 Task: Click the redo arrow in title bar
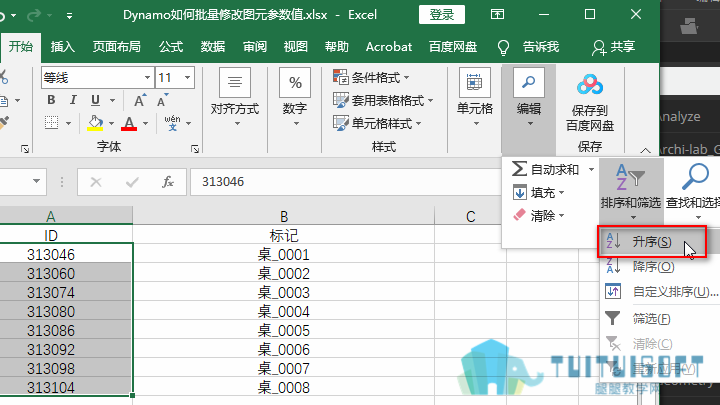(x=34, y=16)
